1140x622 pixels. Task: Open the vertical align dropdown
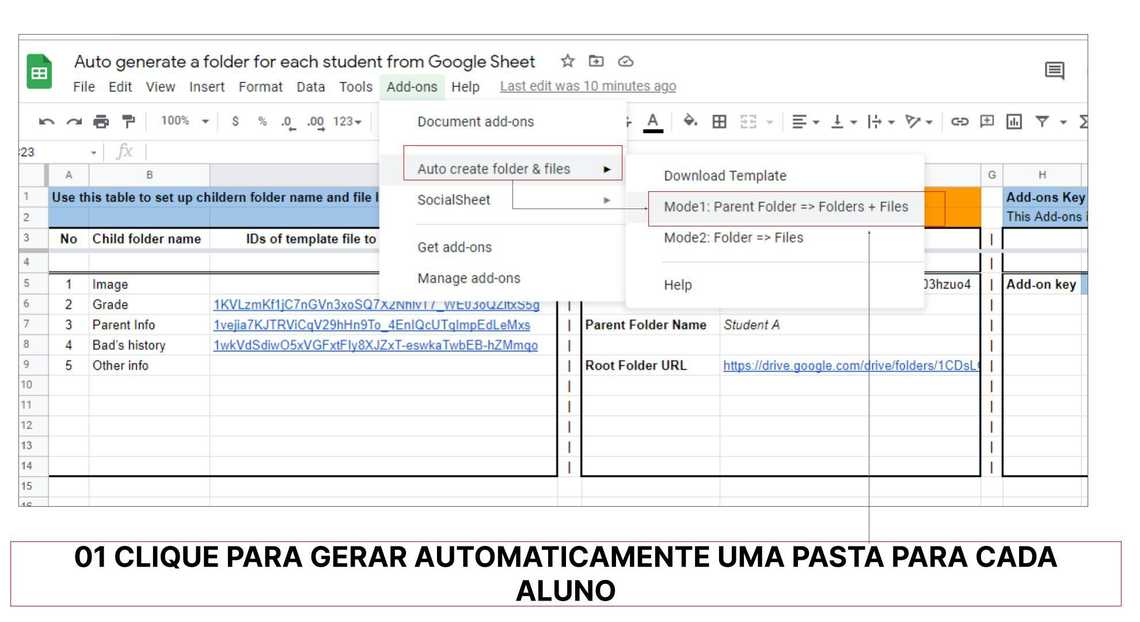click(x=843, y=121)
